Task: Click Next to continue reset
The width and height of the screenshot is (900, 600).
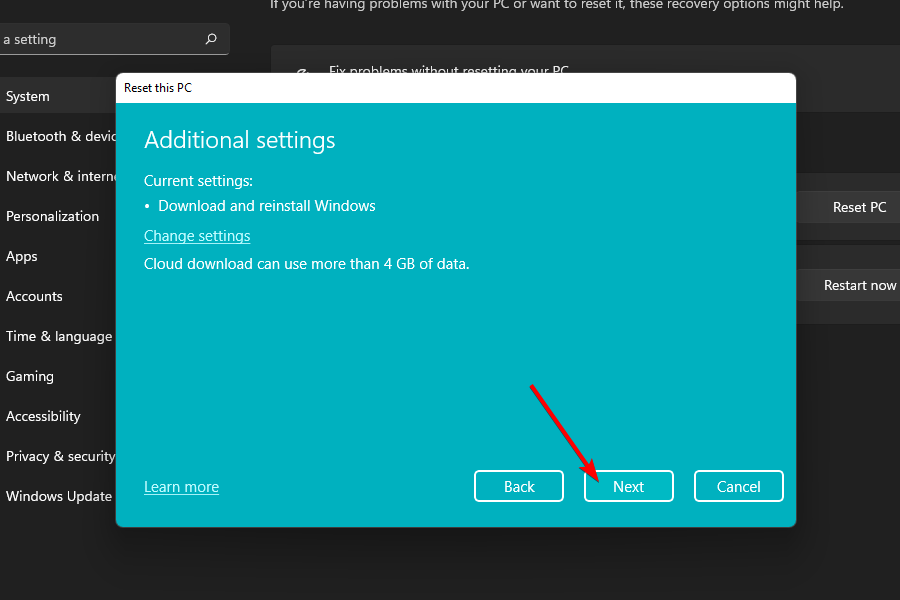Action: tap(628, 487)
